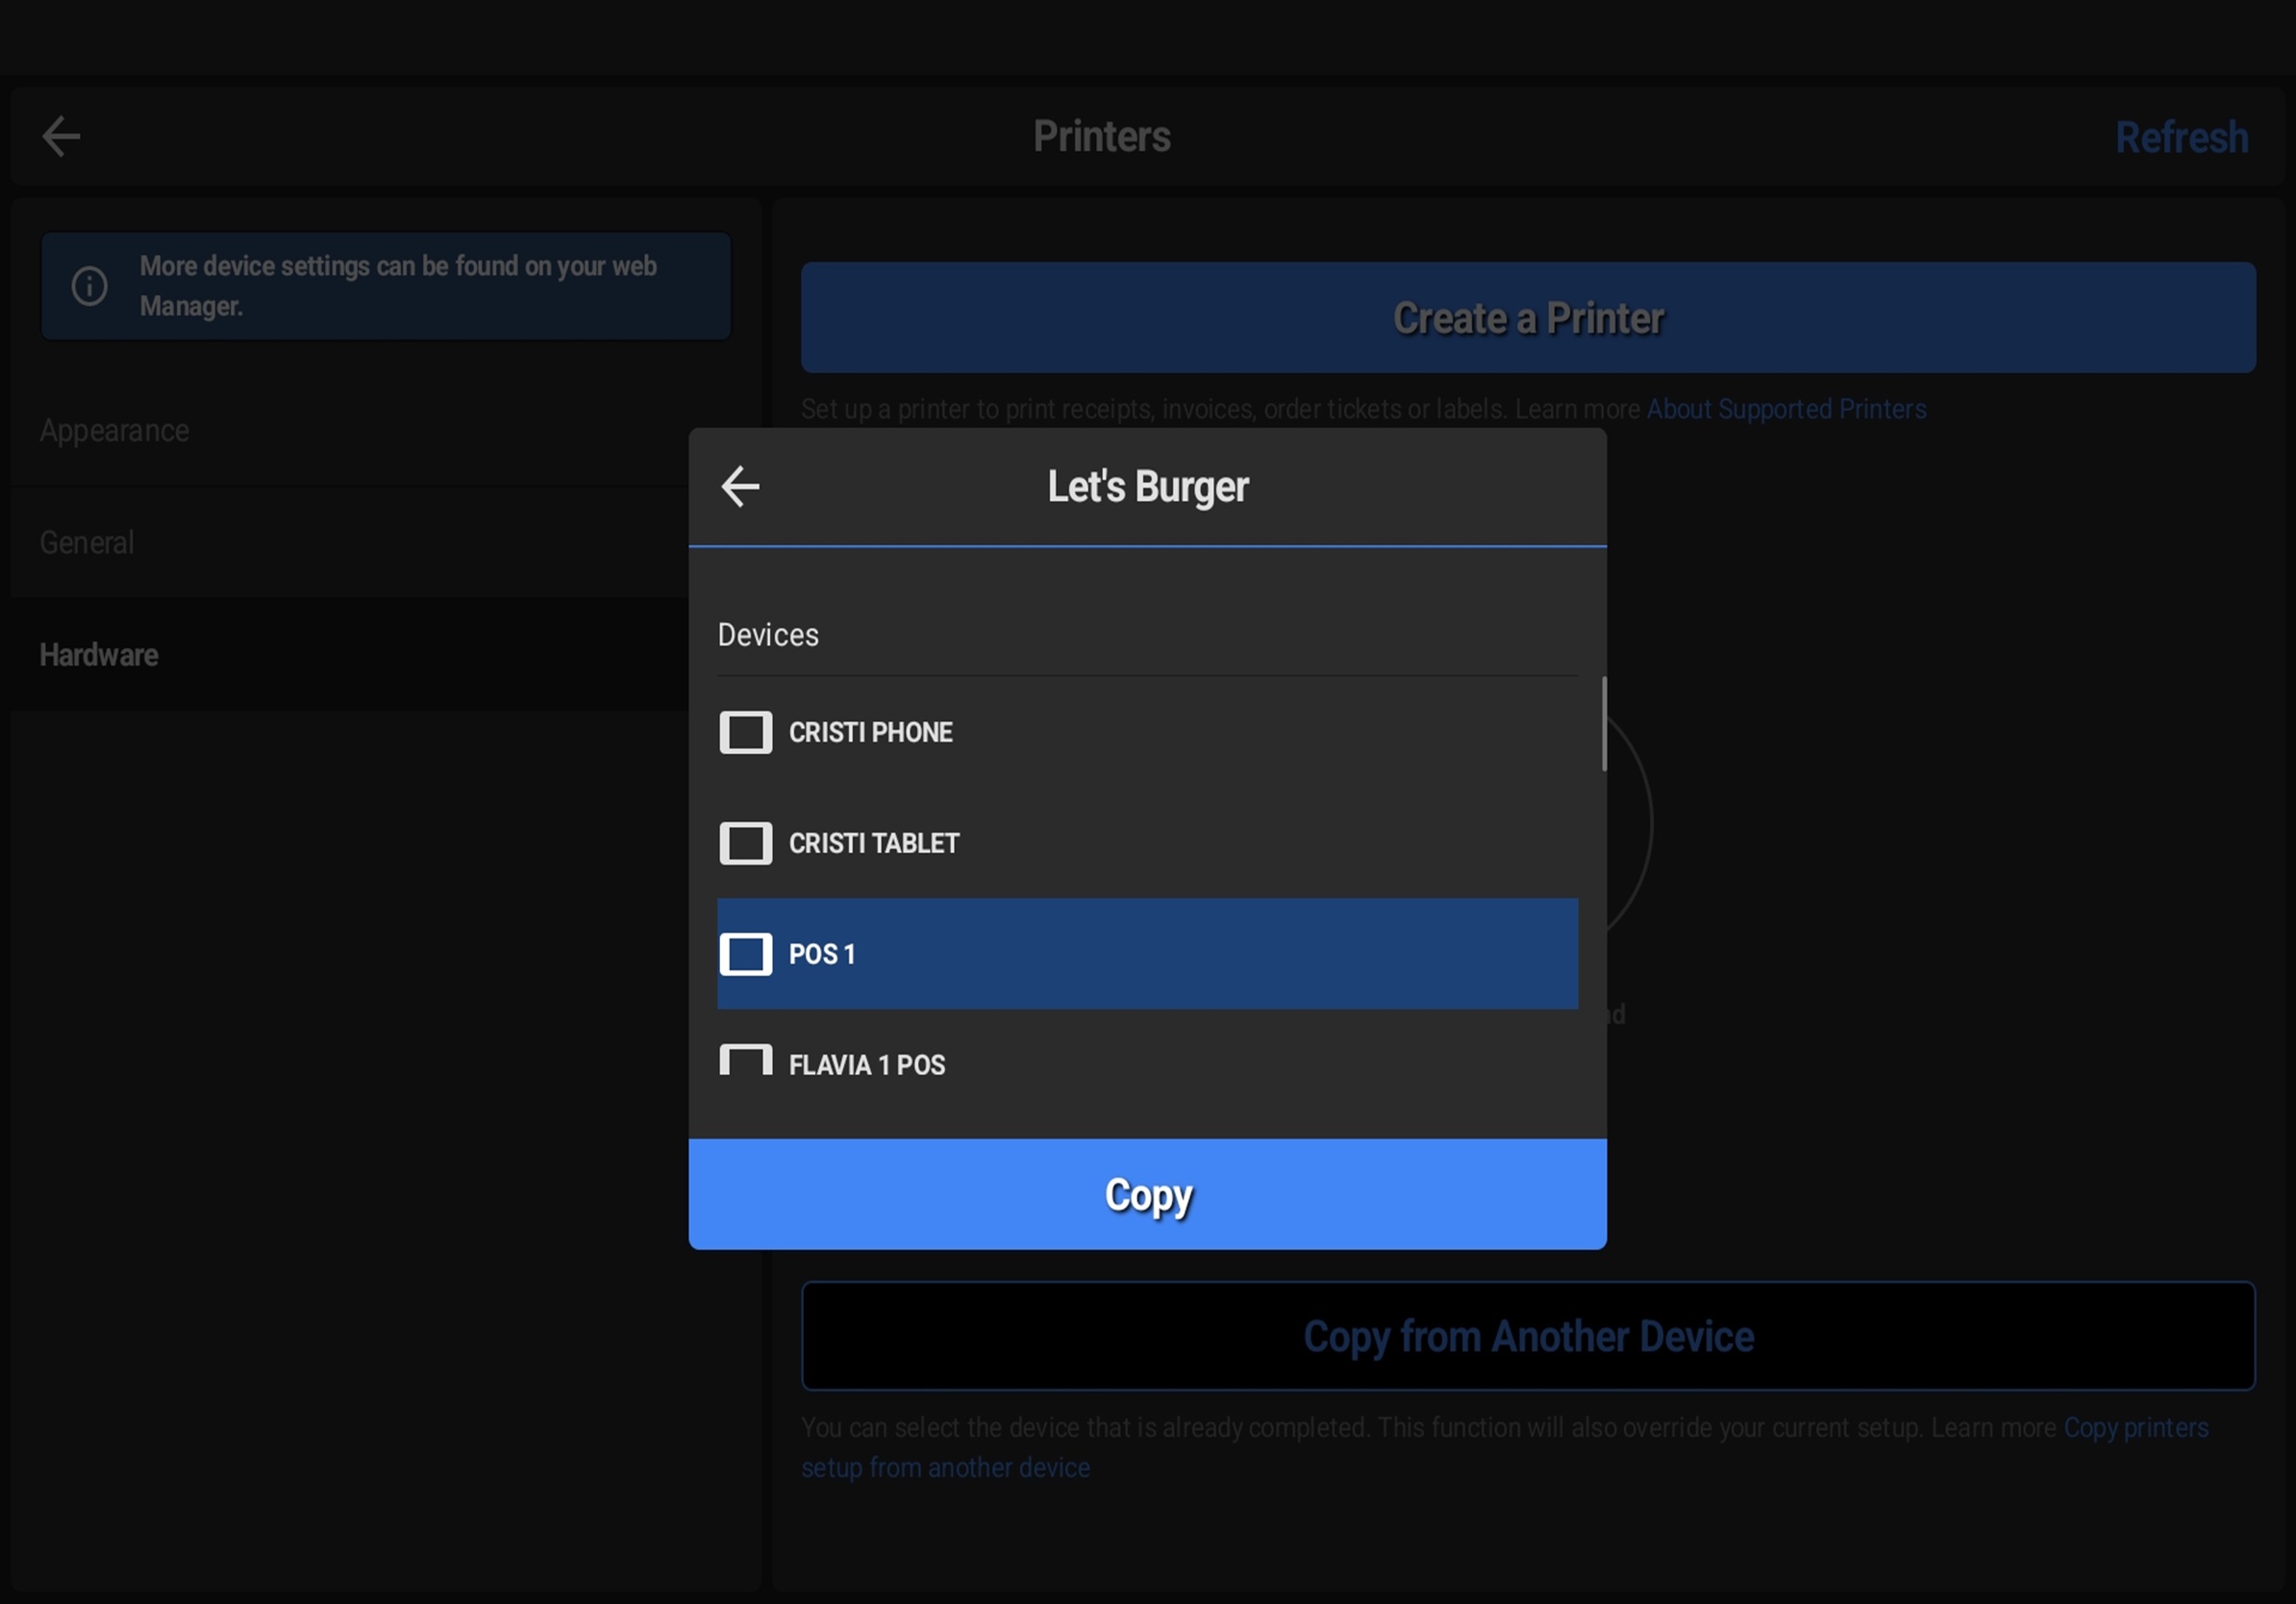
Task: Open the About Supported Printers link
Action: (1786, 409)
